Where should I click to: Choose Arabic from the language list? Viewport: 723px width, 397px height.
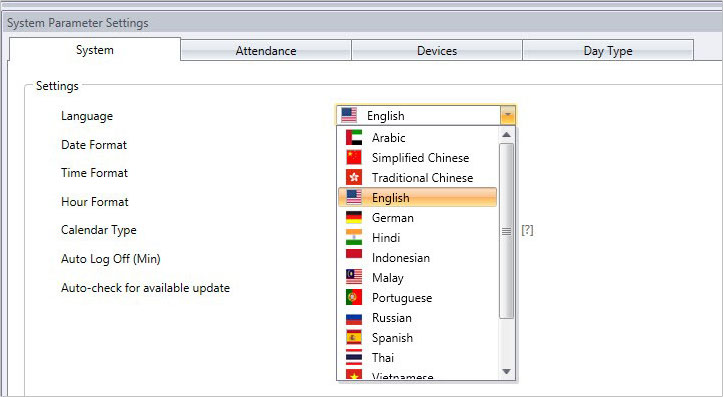417,137
